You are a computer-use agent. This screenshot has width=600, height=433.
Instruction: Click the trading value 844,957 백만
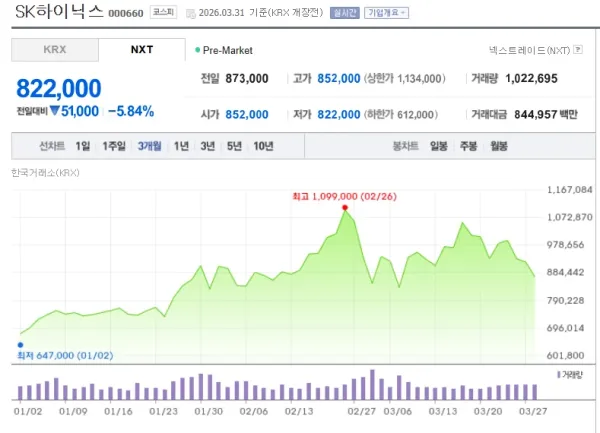click(546, 114)
